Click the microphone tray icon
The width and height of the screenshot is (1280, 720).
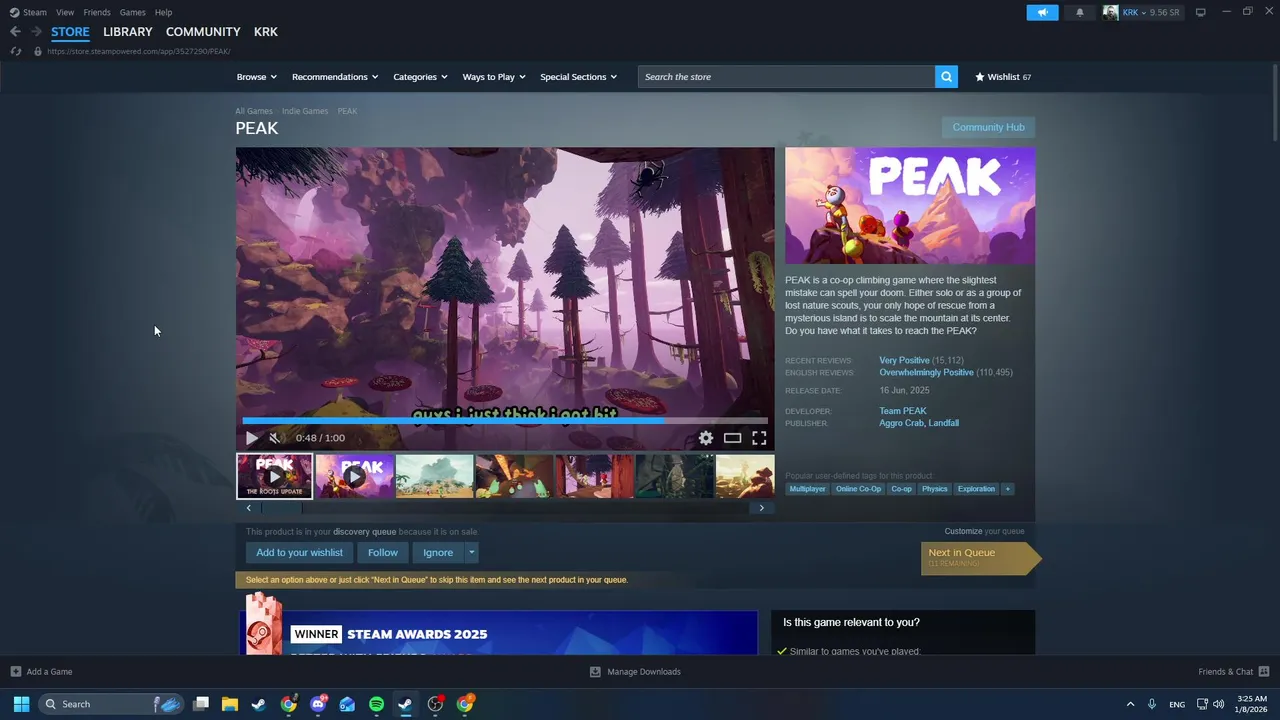[x=1152, y=704]
